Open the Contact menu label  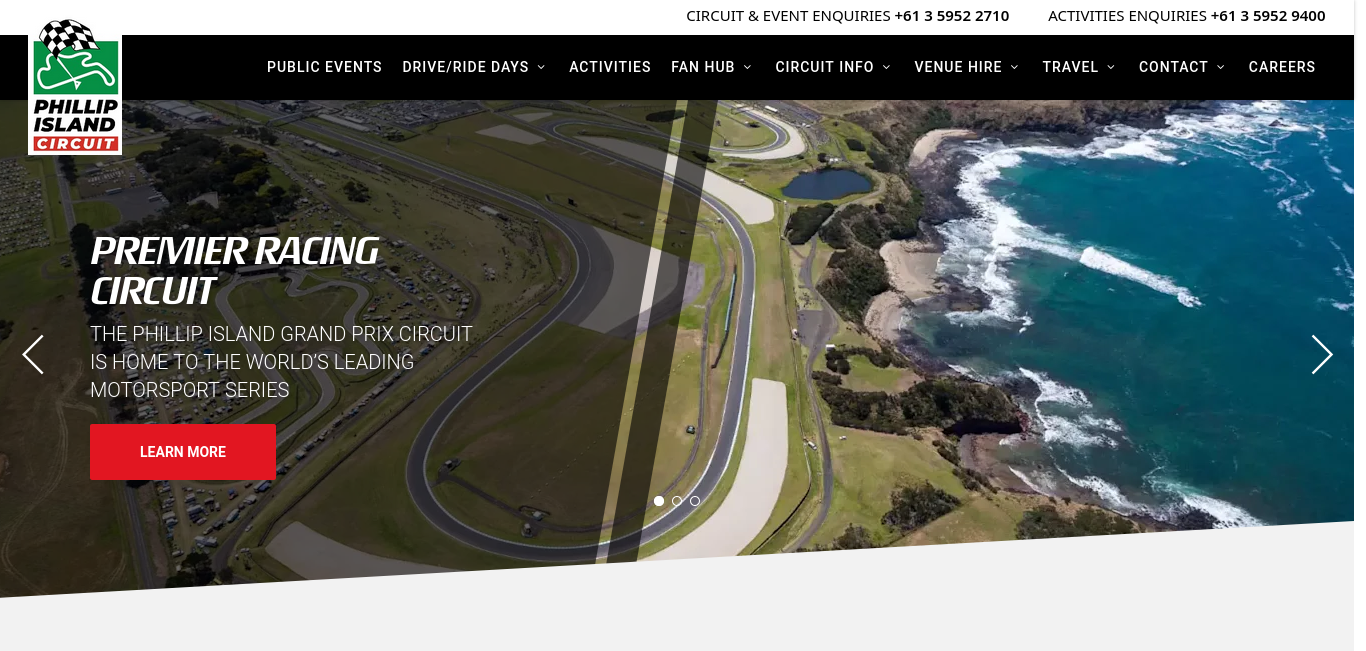(x=1173, y=67)
